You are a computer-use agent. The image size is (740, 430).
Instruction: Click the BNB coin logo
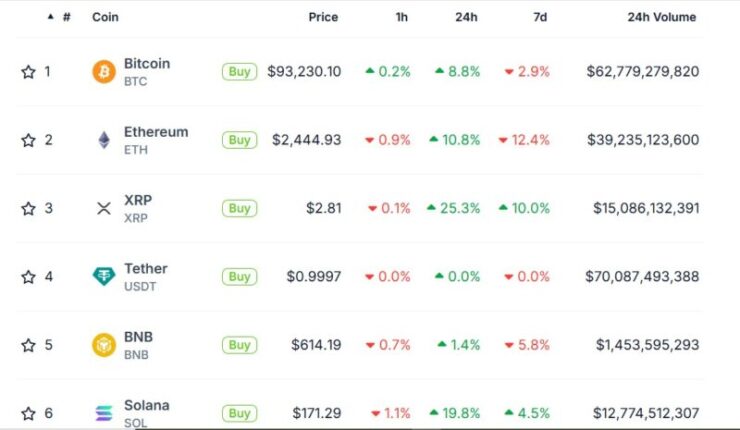(x=104, y=345)
